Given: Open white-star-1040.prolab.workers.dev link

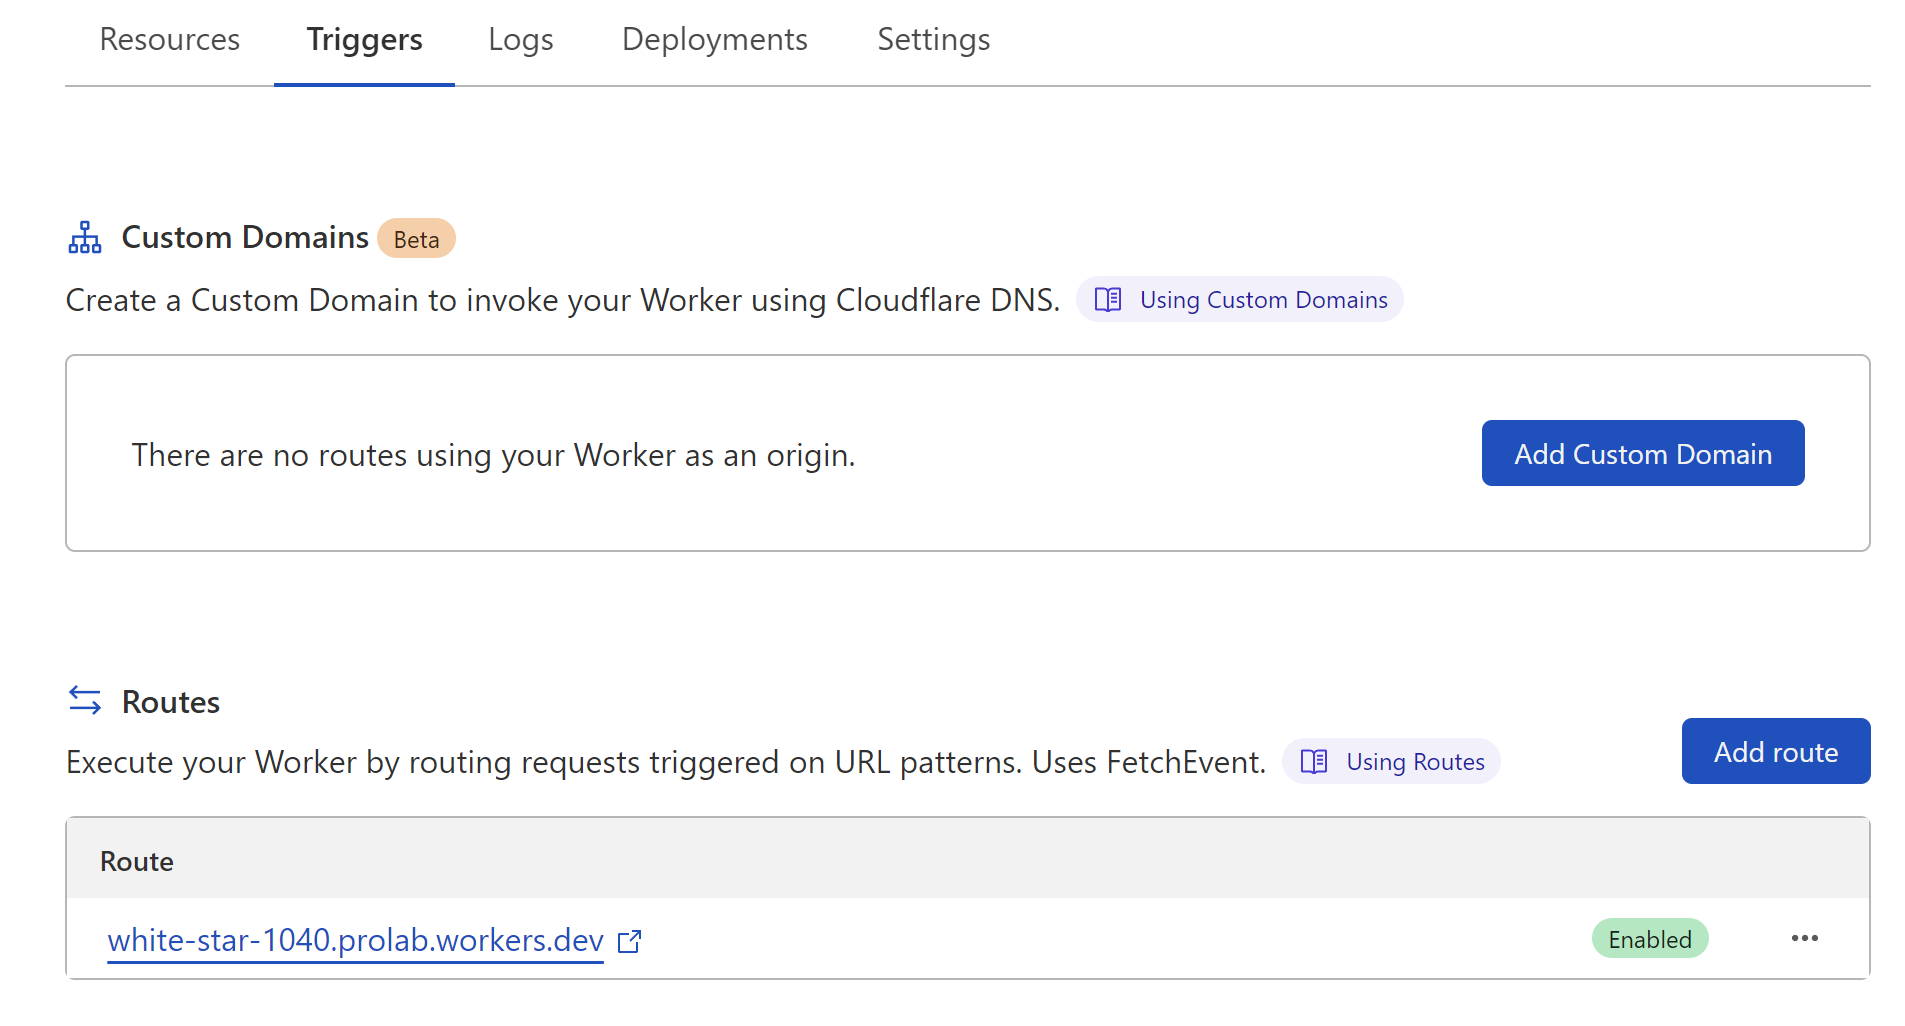Looking at the screenshot, I should pos(355,941).
